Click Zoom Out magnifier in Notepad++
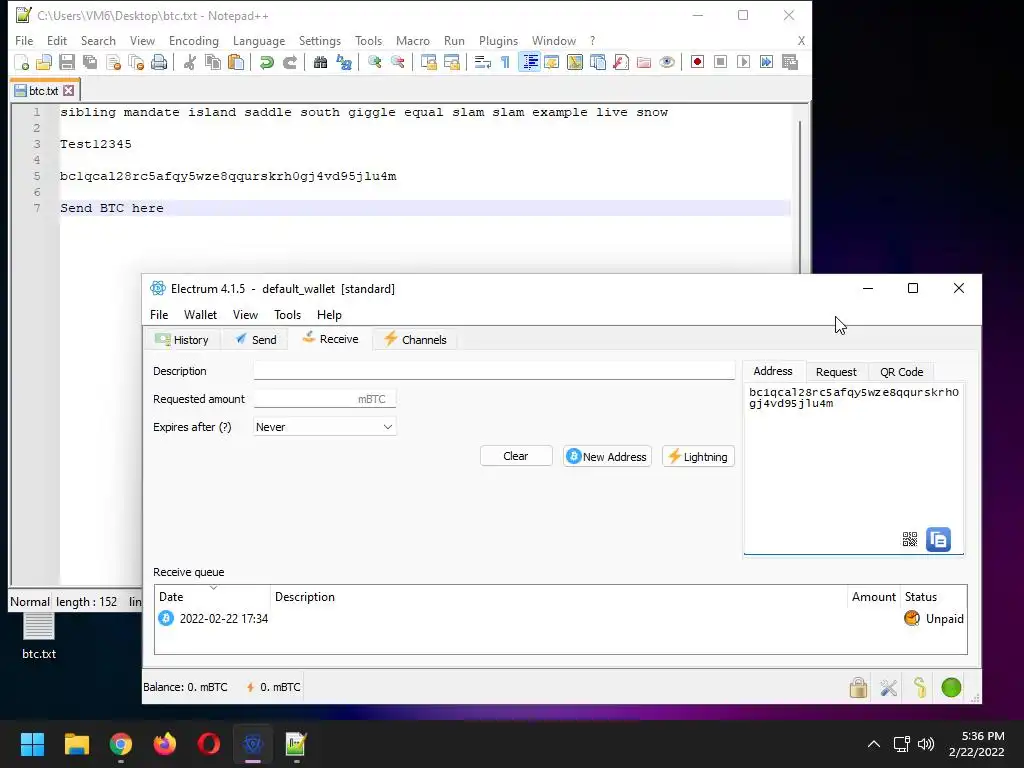Image resolution: width=1024 pixels, height=768 pixels. [398, 62]
